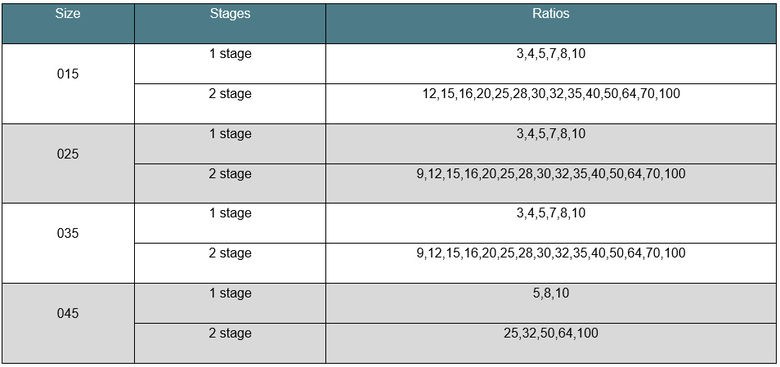Click 1 stage cell for size 025

point(230,143)
